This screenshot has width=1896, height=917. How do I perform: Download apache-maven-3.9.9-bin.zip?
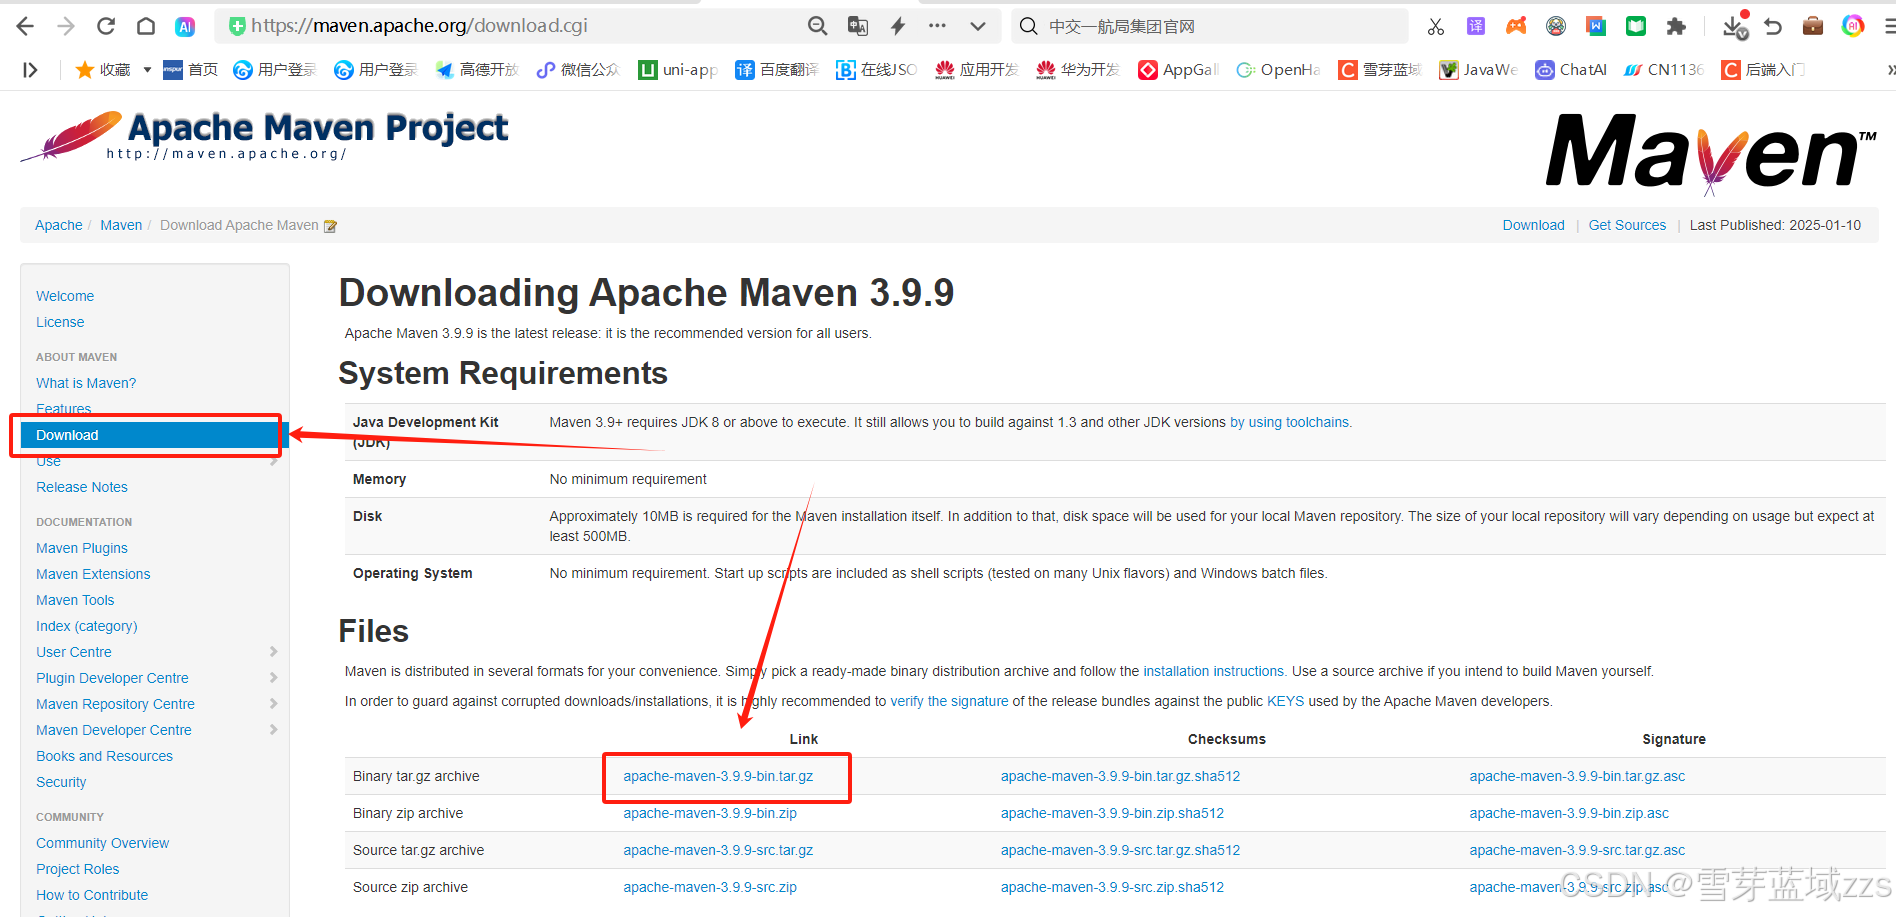click(710, 813)
